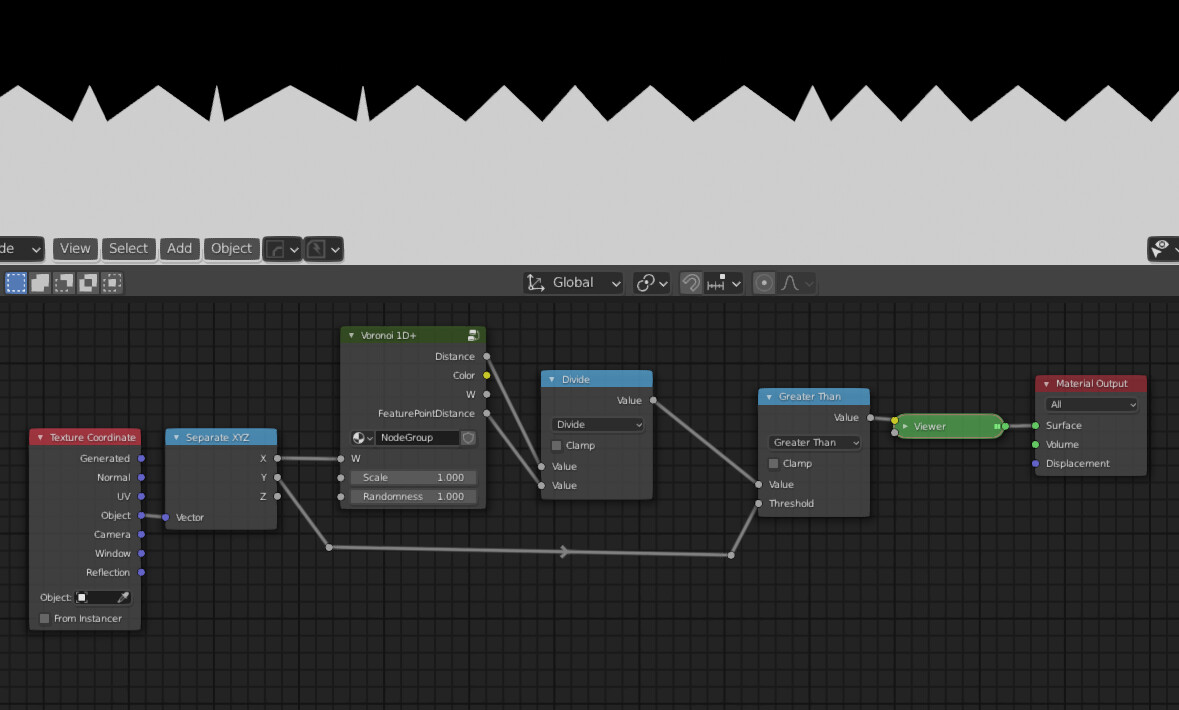Screen dimensions: 1179x710
Task: Select the green Viewer node
Action: coord(949,426)
